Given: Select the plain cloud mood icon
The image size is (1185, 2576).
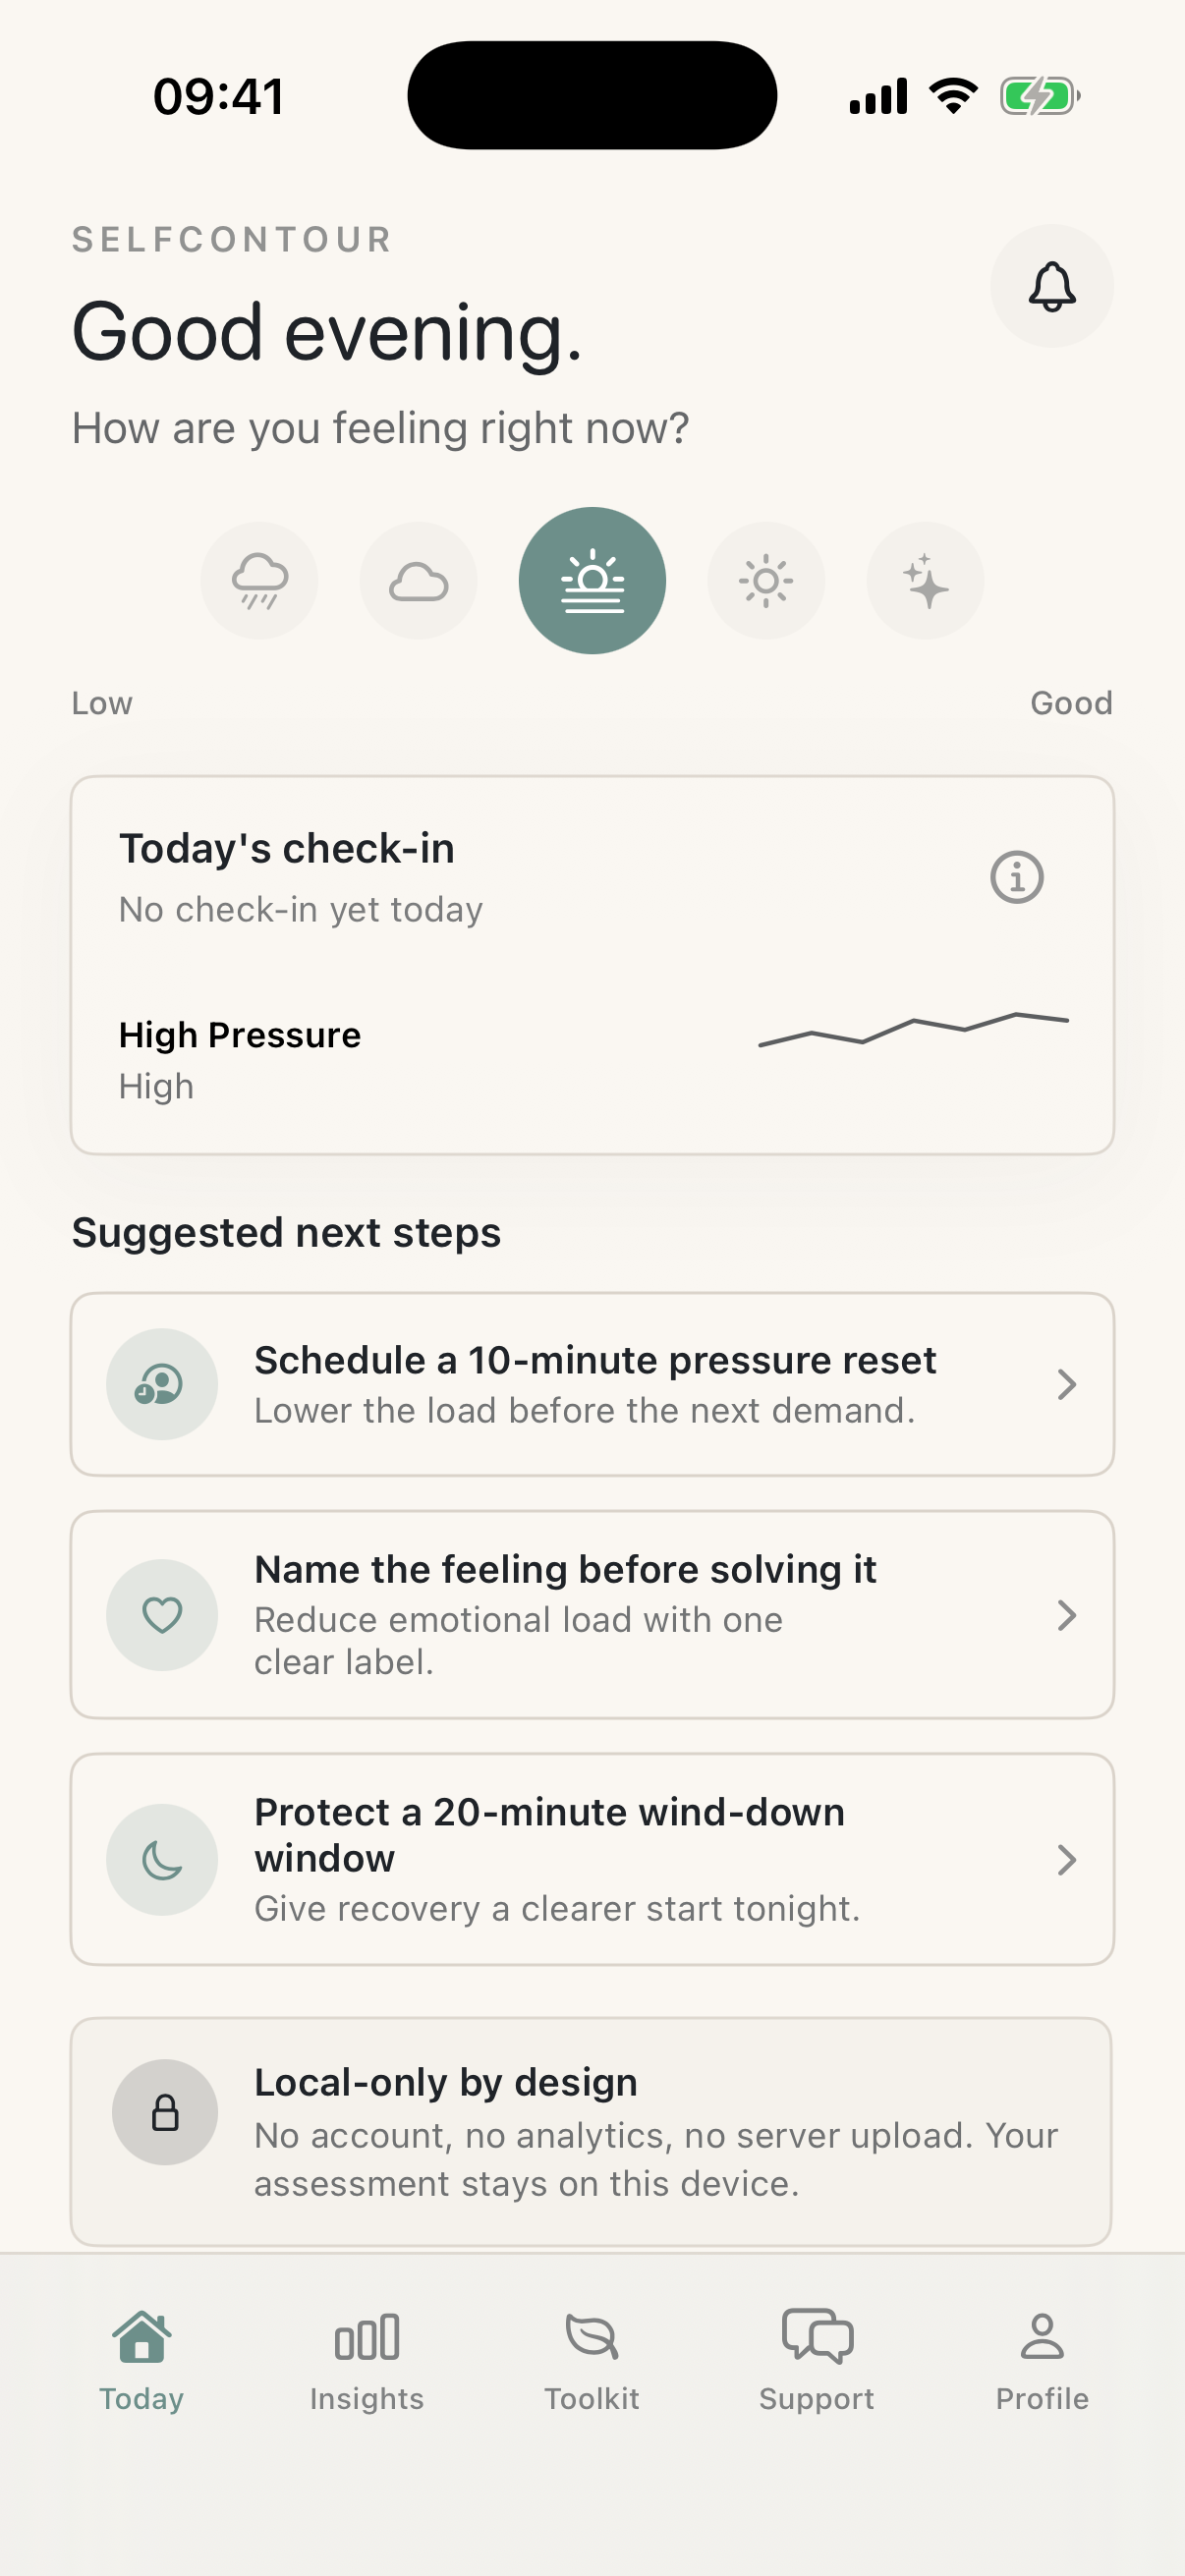Looking at the screenshot, I should (417, 580).
